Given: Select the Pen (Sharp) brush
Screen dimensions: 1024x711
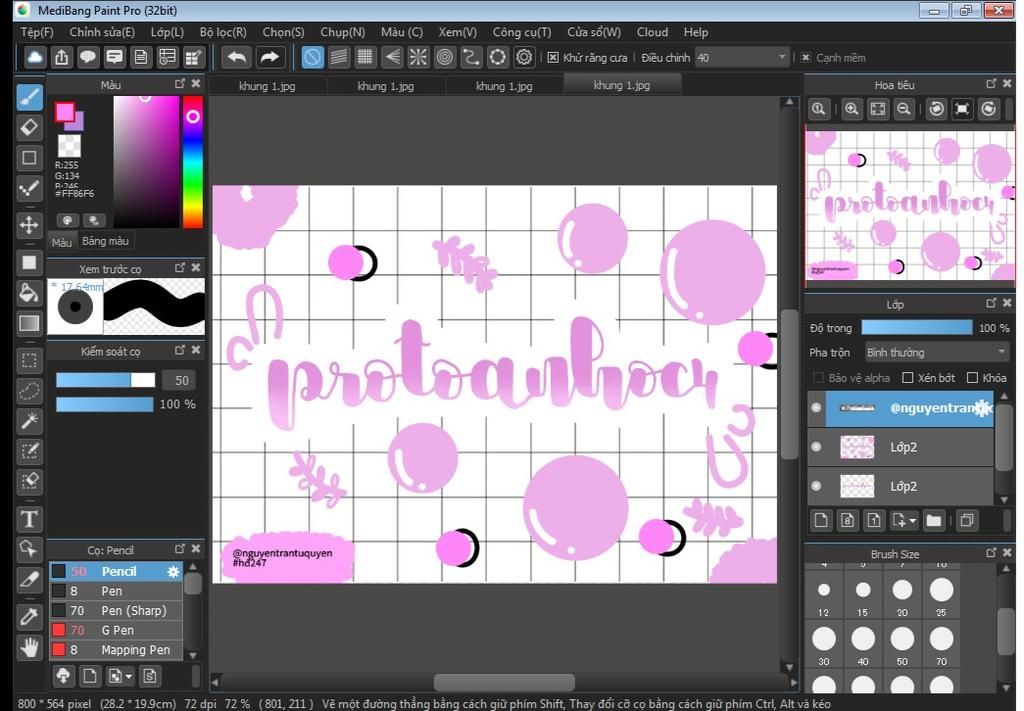Looking at the screenshot, I should pos(116,610).
